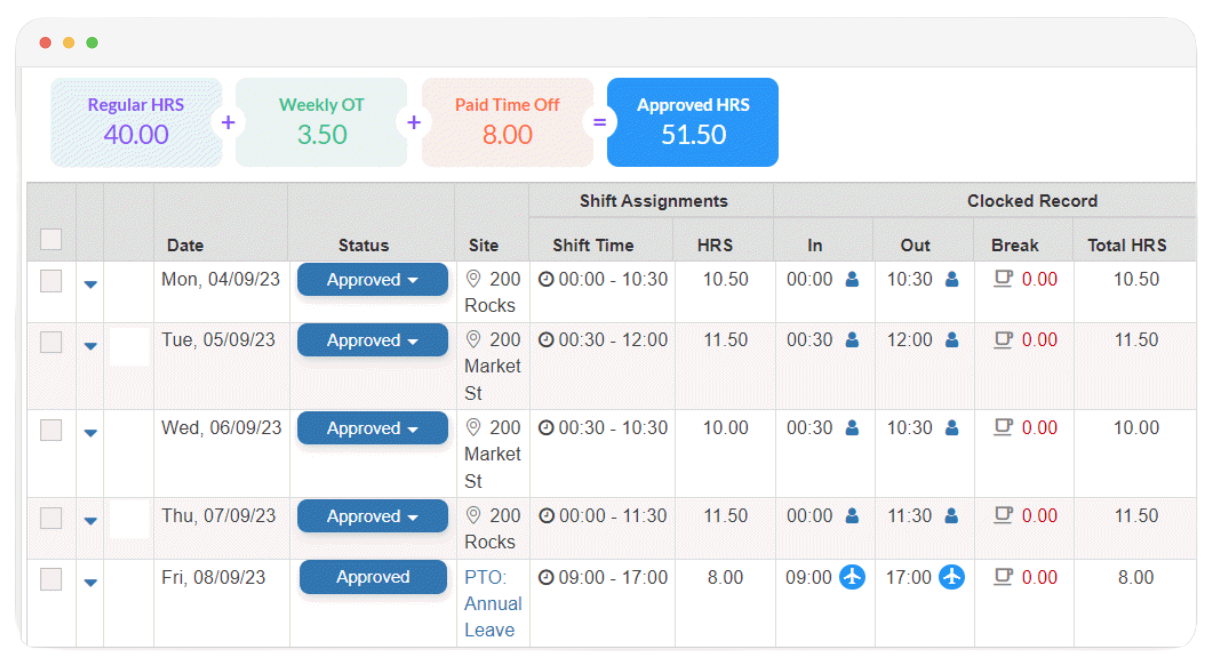Viewport: 1210px width, 657px height.
Task: Expand the Thu, 07/09/23 row arrow
Action: tap(90, 521)
